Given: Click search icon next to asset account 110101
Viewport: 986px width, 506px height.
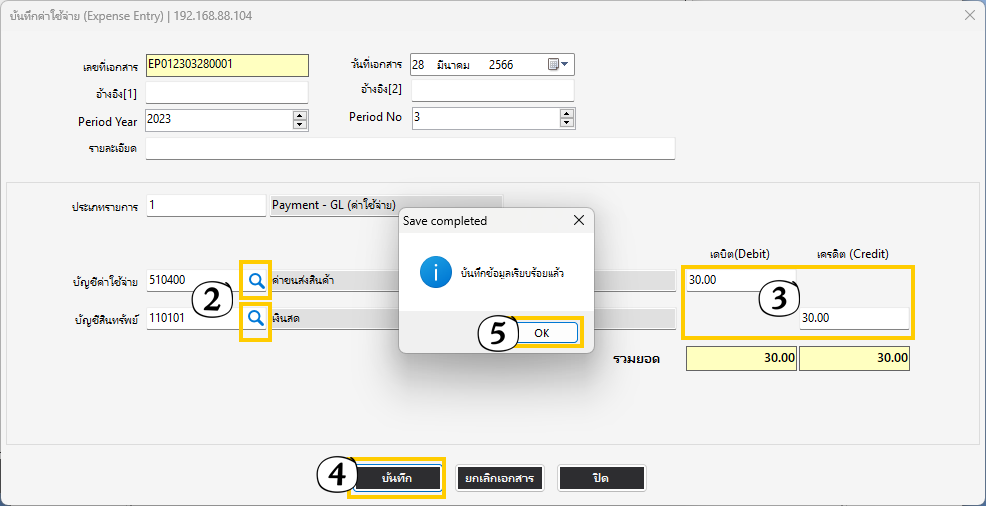Looking at the screenshot, I should (x=256, y=318).
